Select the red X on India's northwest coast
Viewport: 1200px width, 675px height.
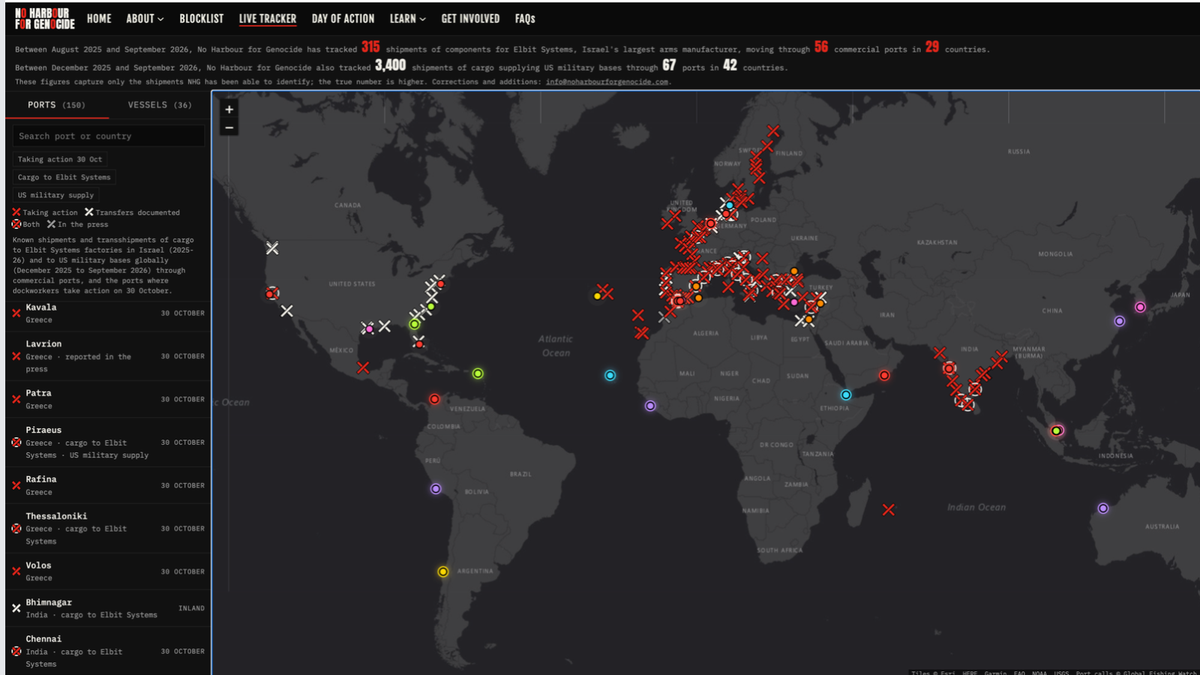tap(939, 352)
